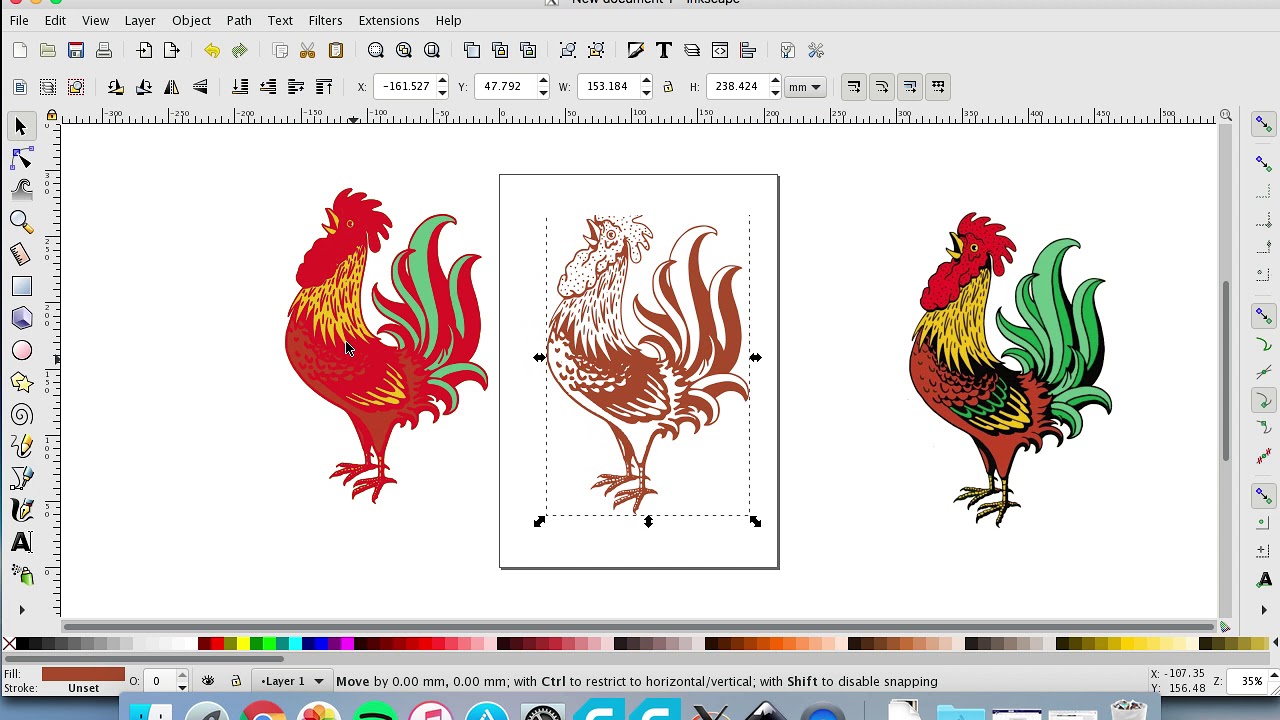The width and height of the screenshot is (1280, 720).
Task: Click the X coordinate input field
Action: coord(405,87)
